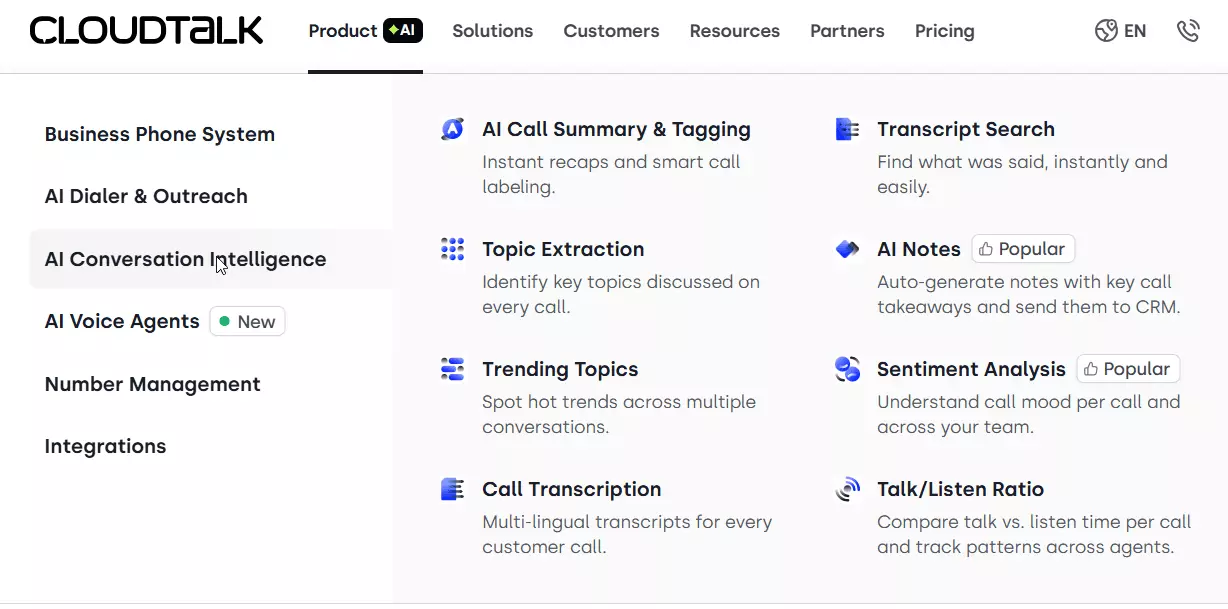The height and width of the screenshot is (609, 1228).
Task: Open the Talk/Listen Ratio link
Action: point(960,489)
